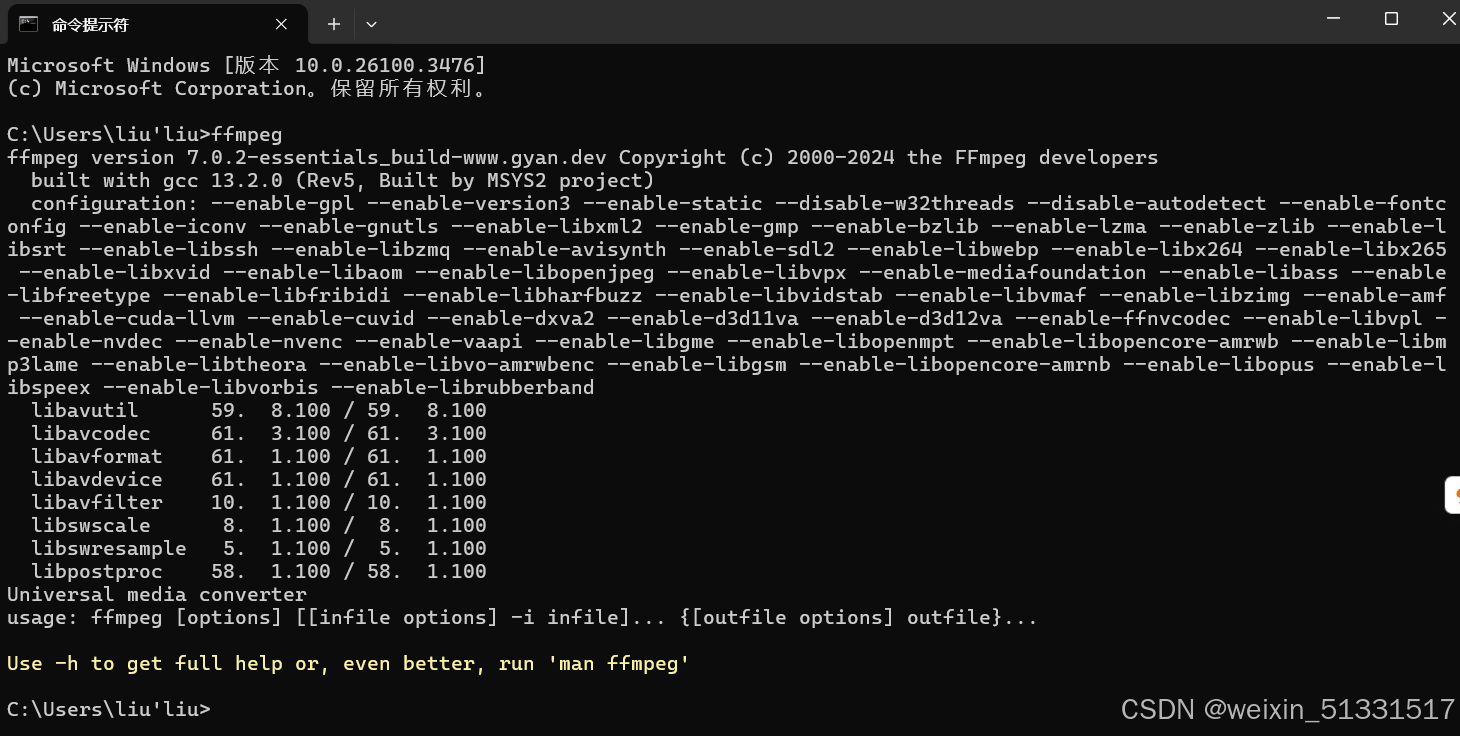
Task: Open a new terminal tab with the plus icon
Action: 333,23
